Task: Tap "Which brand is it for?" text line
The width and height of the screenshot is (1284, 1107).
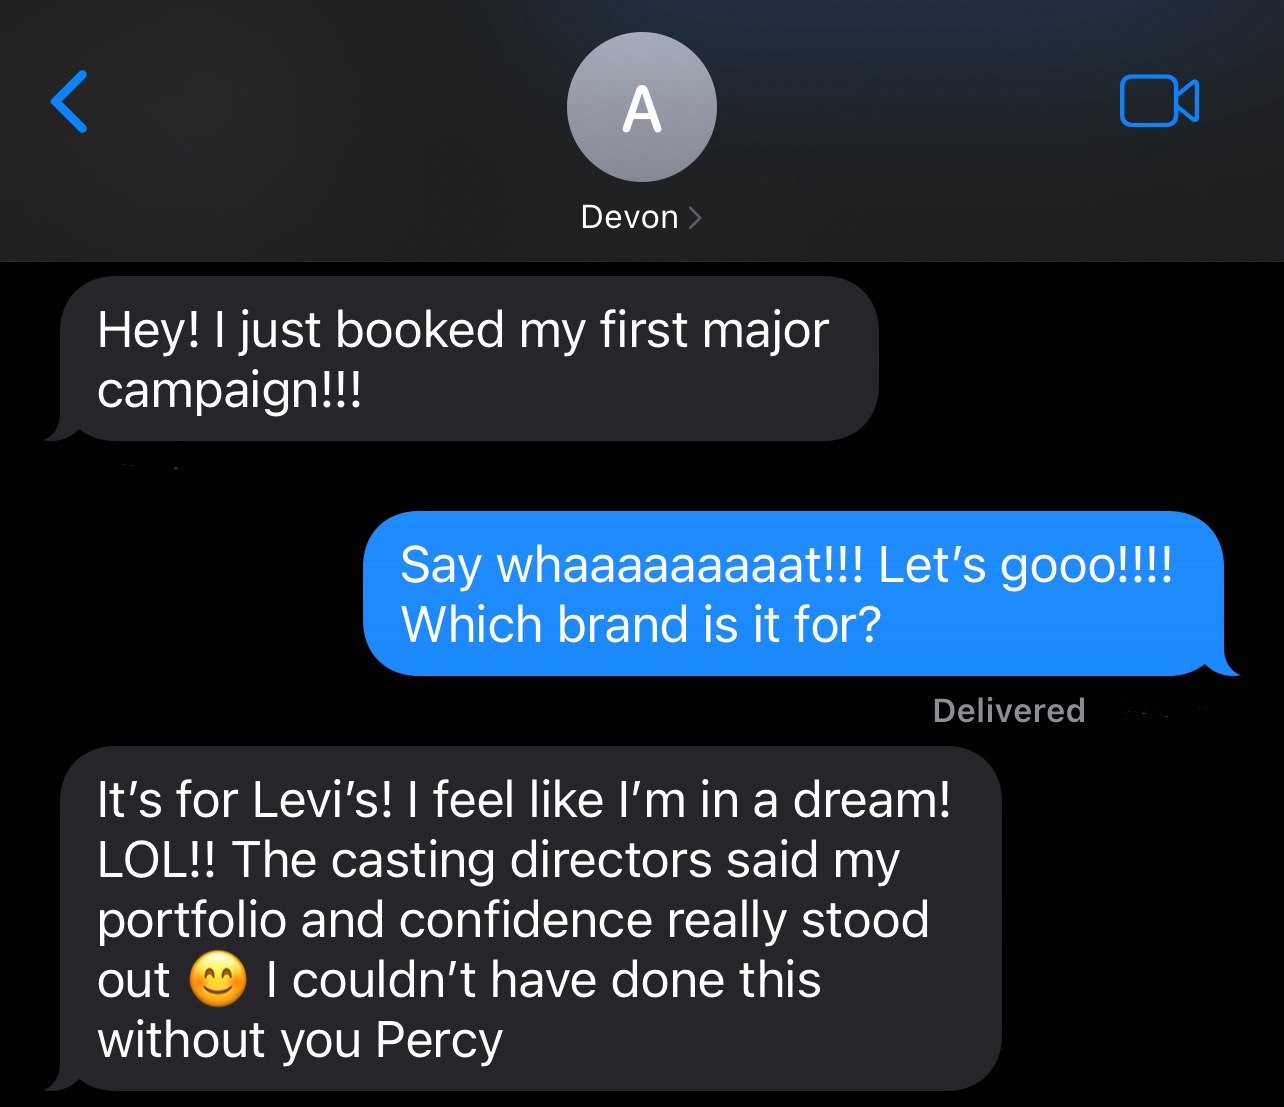Action: tap(641, 624)
